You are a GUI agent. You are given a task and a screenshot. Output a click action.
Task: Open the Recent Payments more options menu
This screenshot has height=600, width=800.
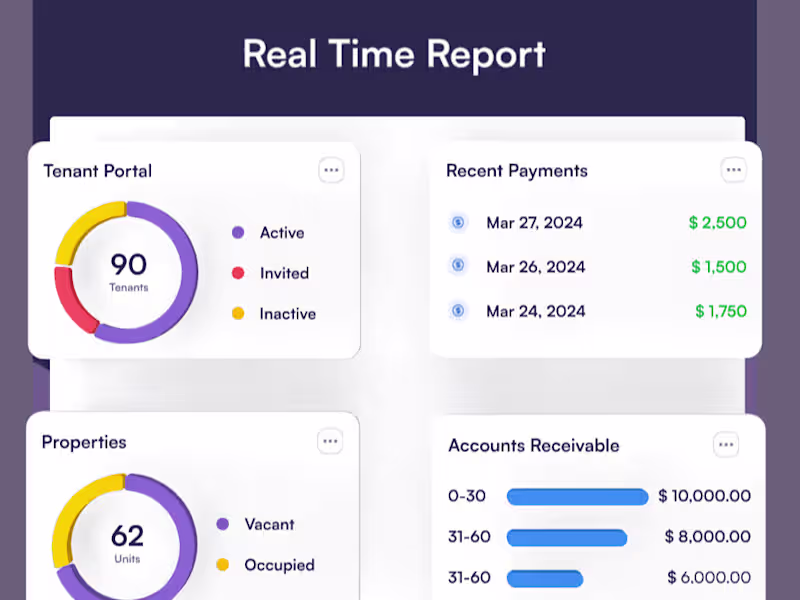(734, 170)
